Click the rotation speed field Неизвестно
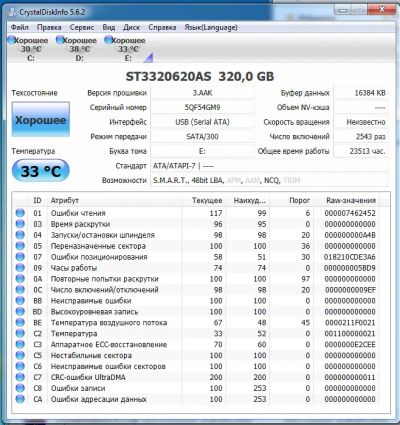Viewport: 400px width, 425px height. [361, 122]
